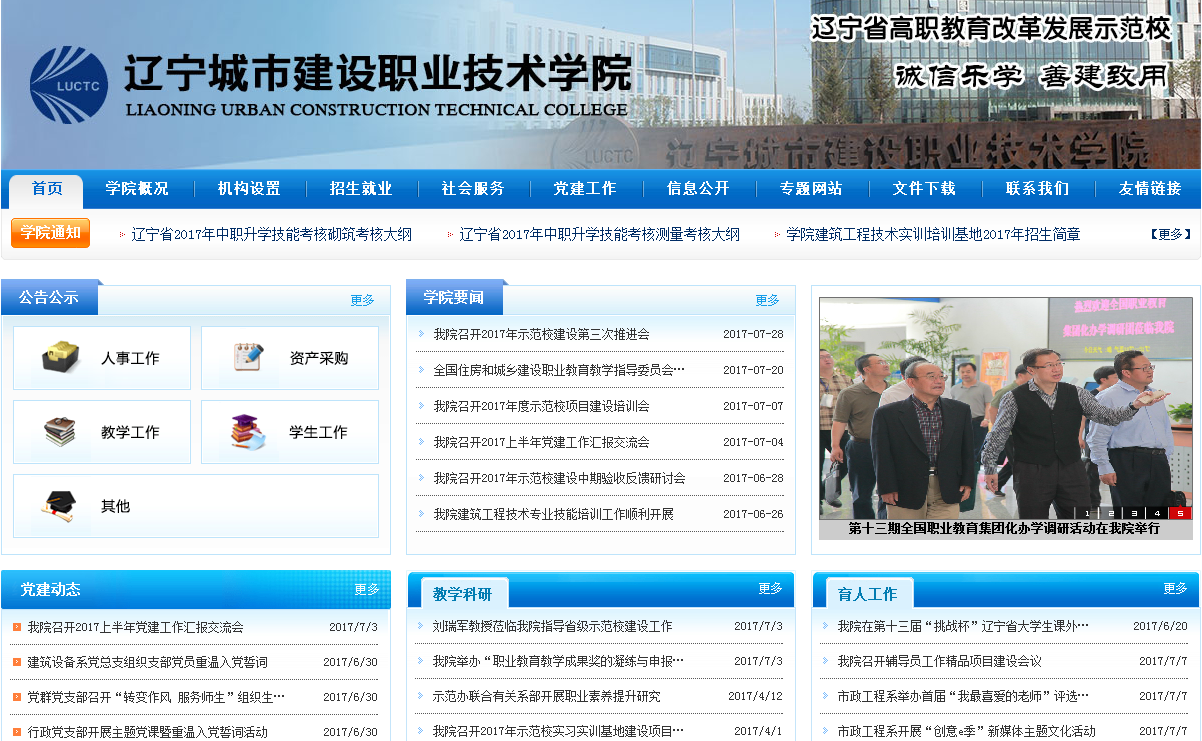Switch slideshow to slide 1
The width and height of the screenshot is (1202, 741).
click(1087, 513)
